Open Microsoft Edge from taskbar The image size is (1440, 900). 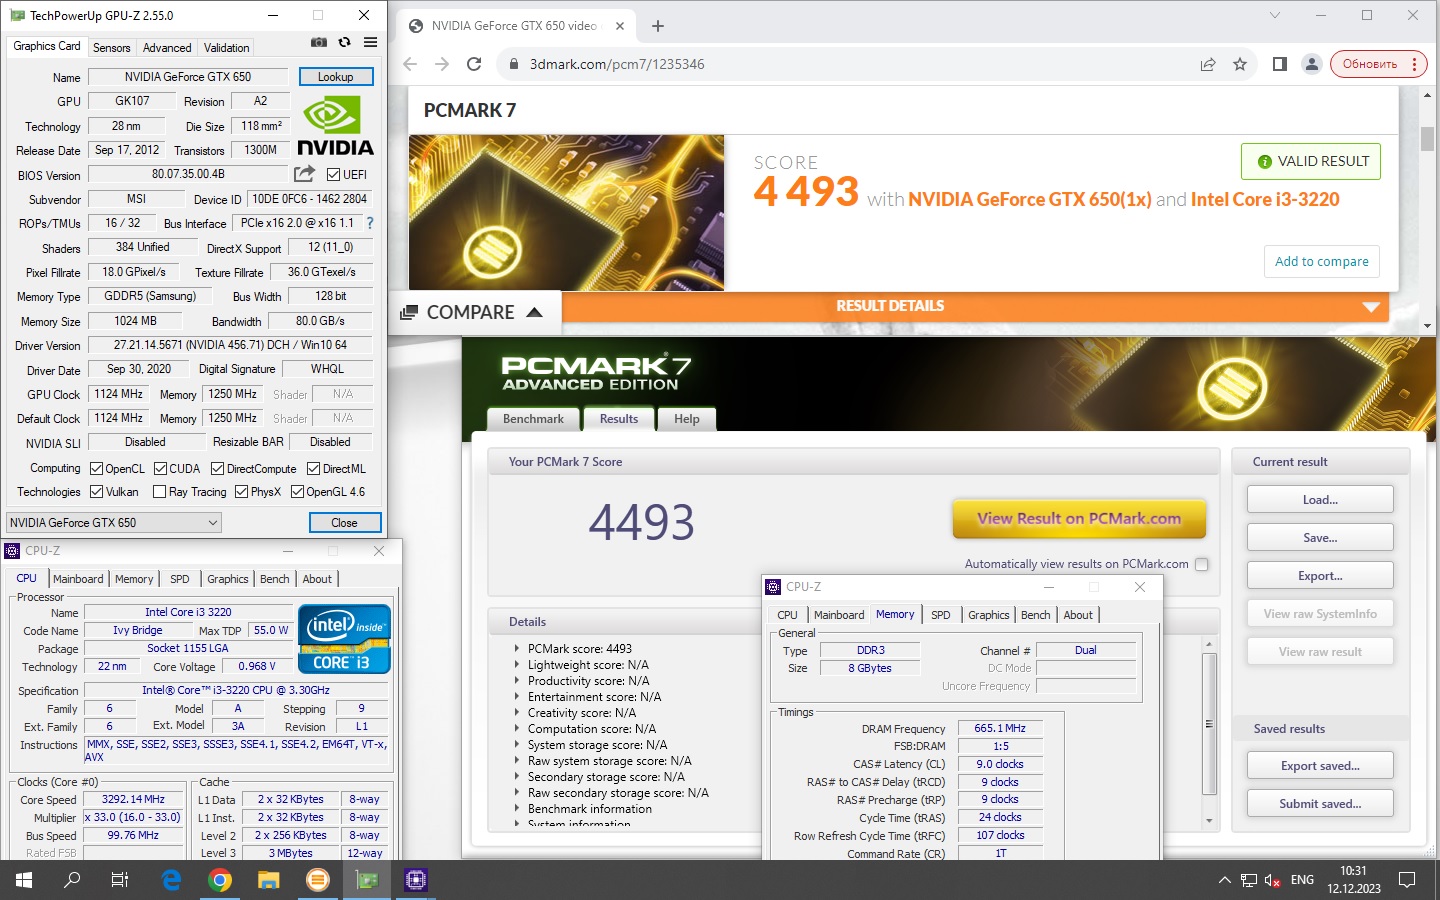coord(171,880)
